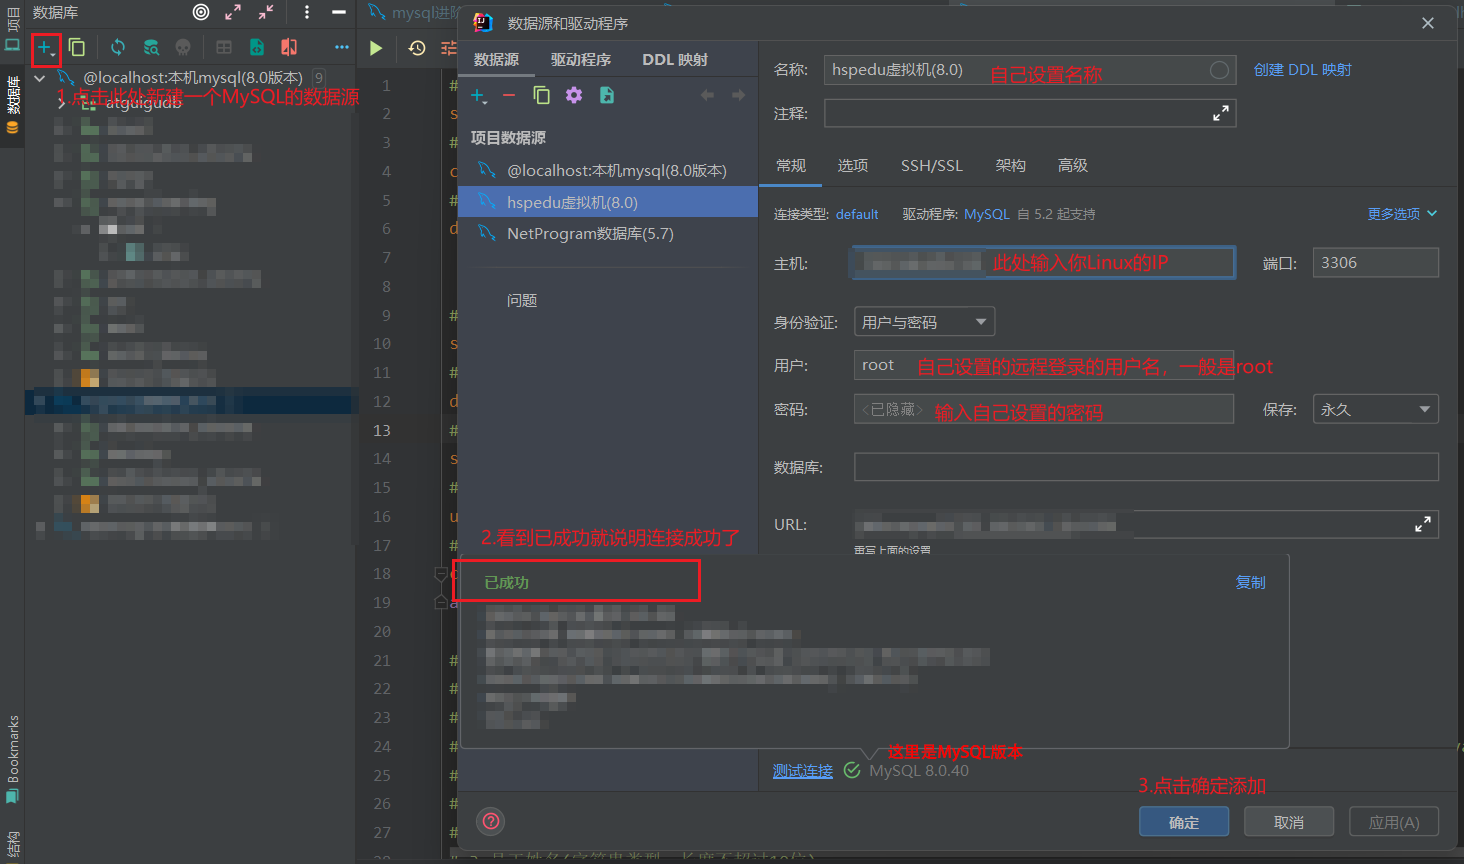Viewport: 1464px width, 864px height.
Task: Open the help question mark icon
Action: coord(491,822)
